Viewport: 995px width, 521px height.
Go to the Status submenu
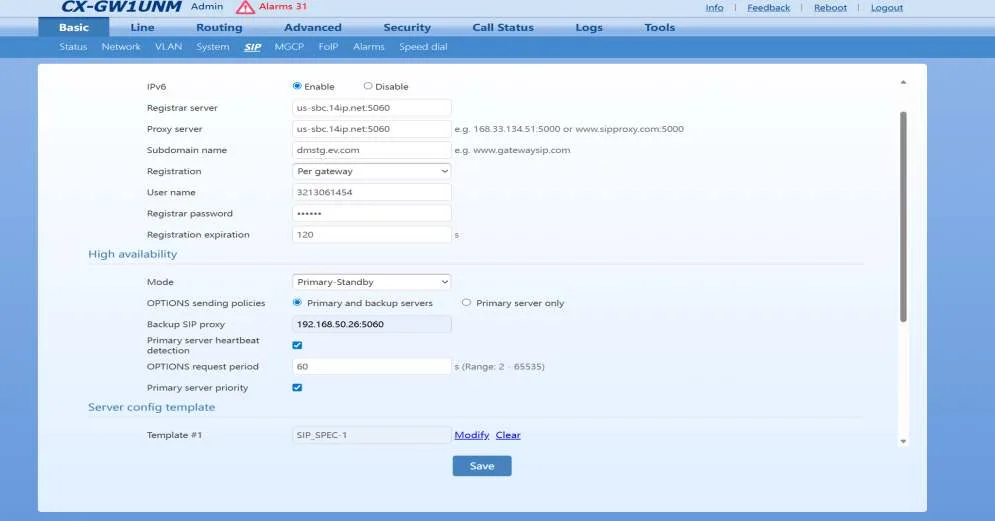pyautogui.click(x=73, y=47)
